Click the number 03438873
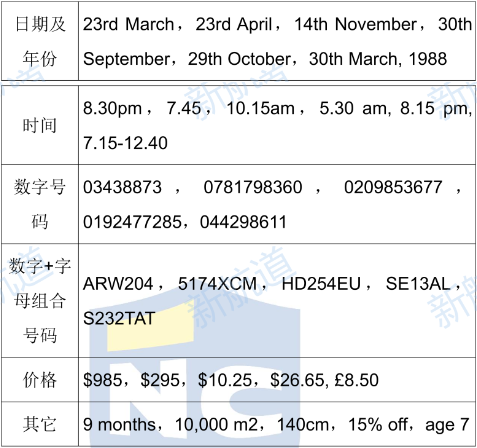The height and width of the screenshot is (448, 477). (122, 187)
